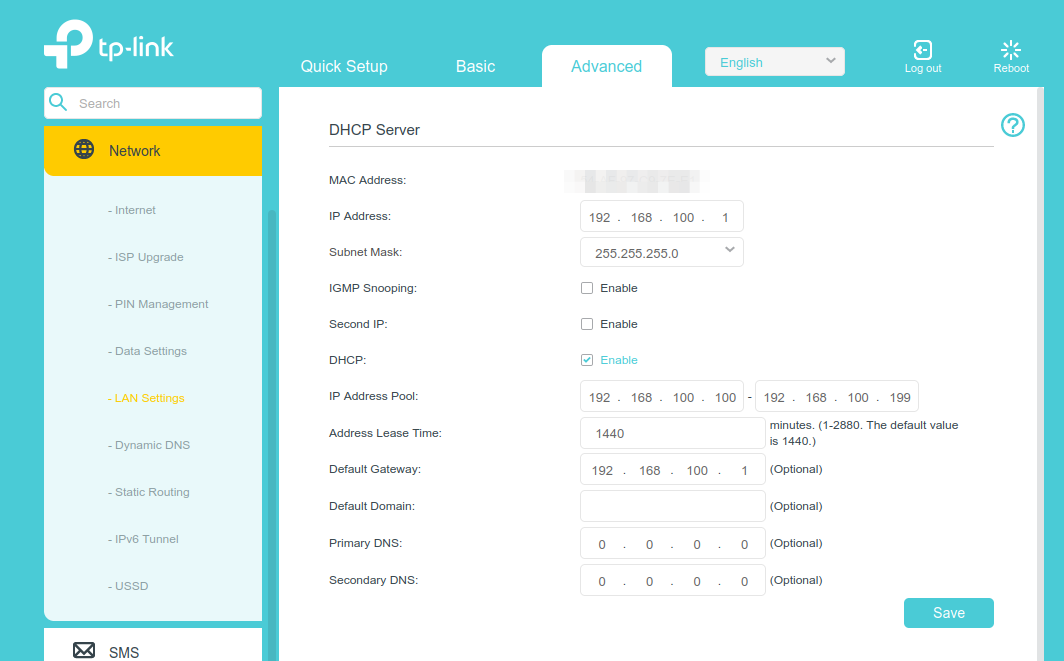
Task: Click the sidebar vertical scrollbar
Action: pyautogui.click(x=272, y=434)
